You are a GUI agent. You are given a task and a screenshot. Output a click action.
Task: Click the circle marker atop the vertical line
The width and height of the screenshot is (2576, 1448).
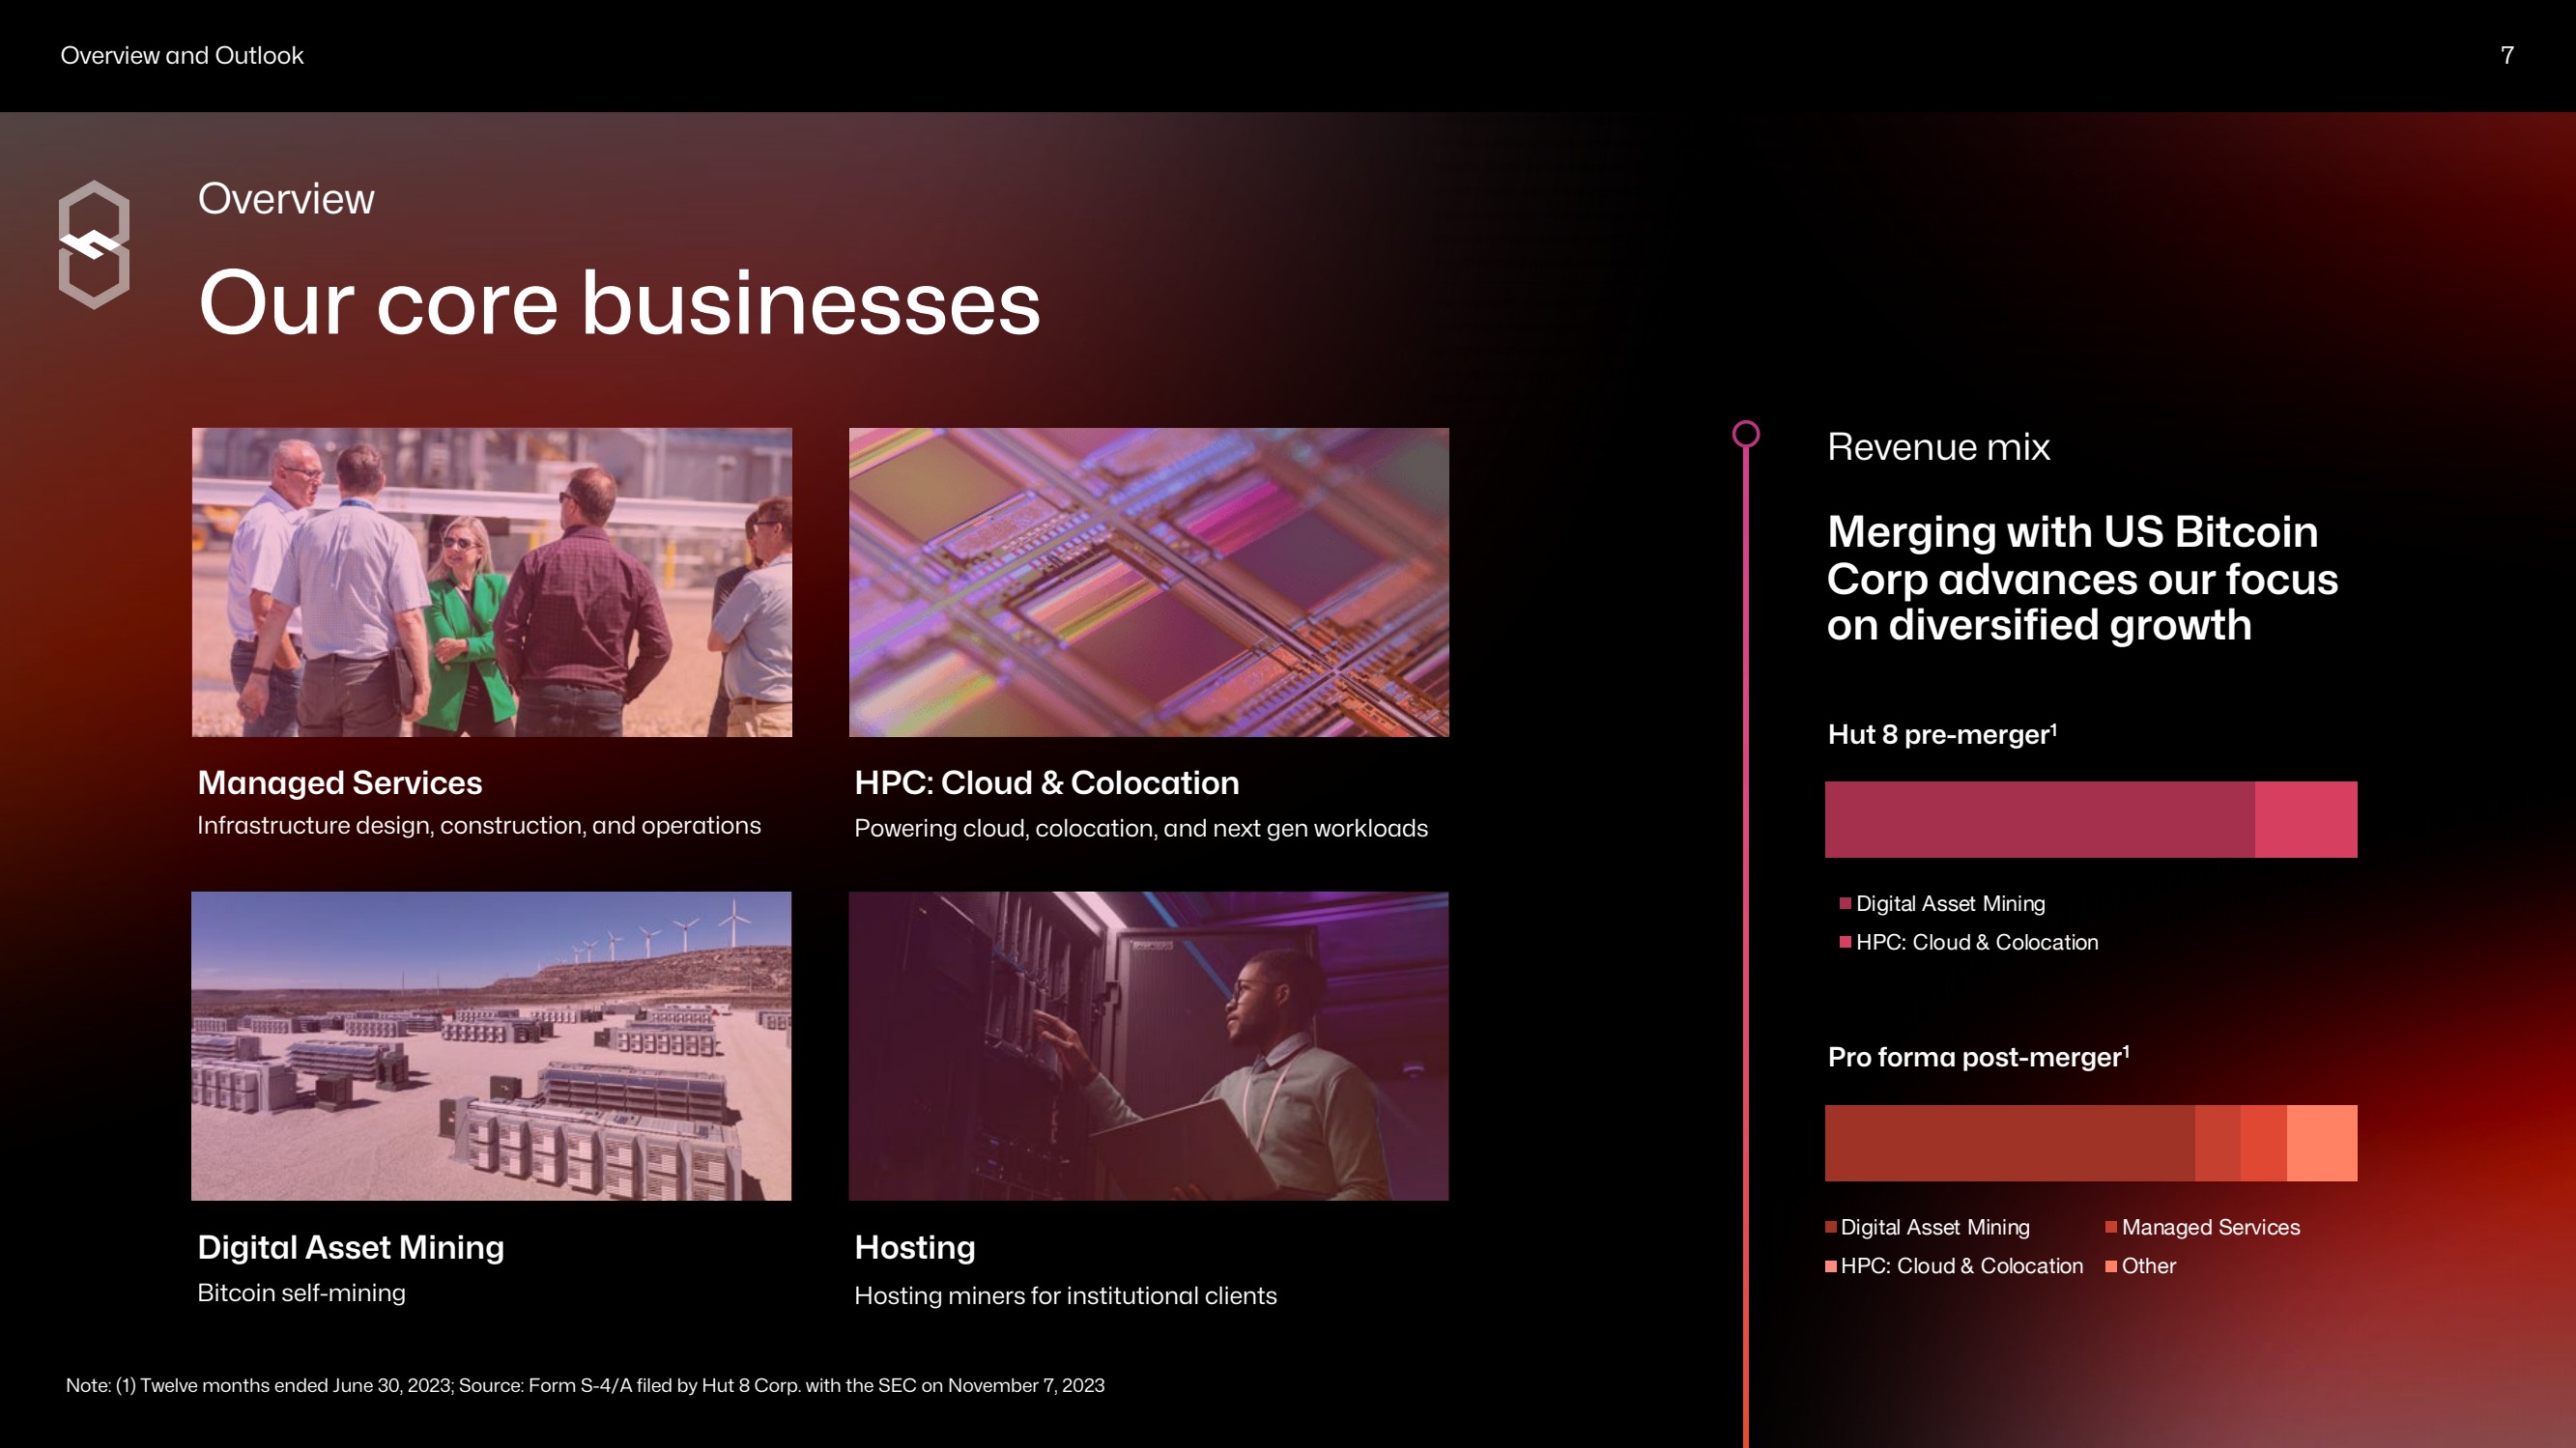1745,433
